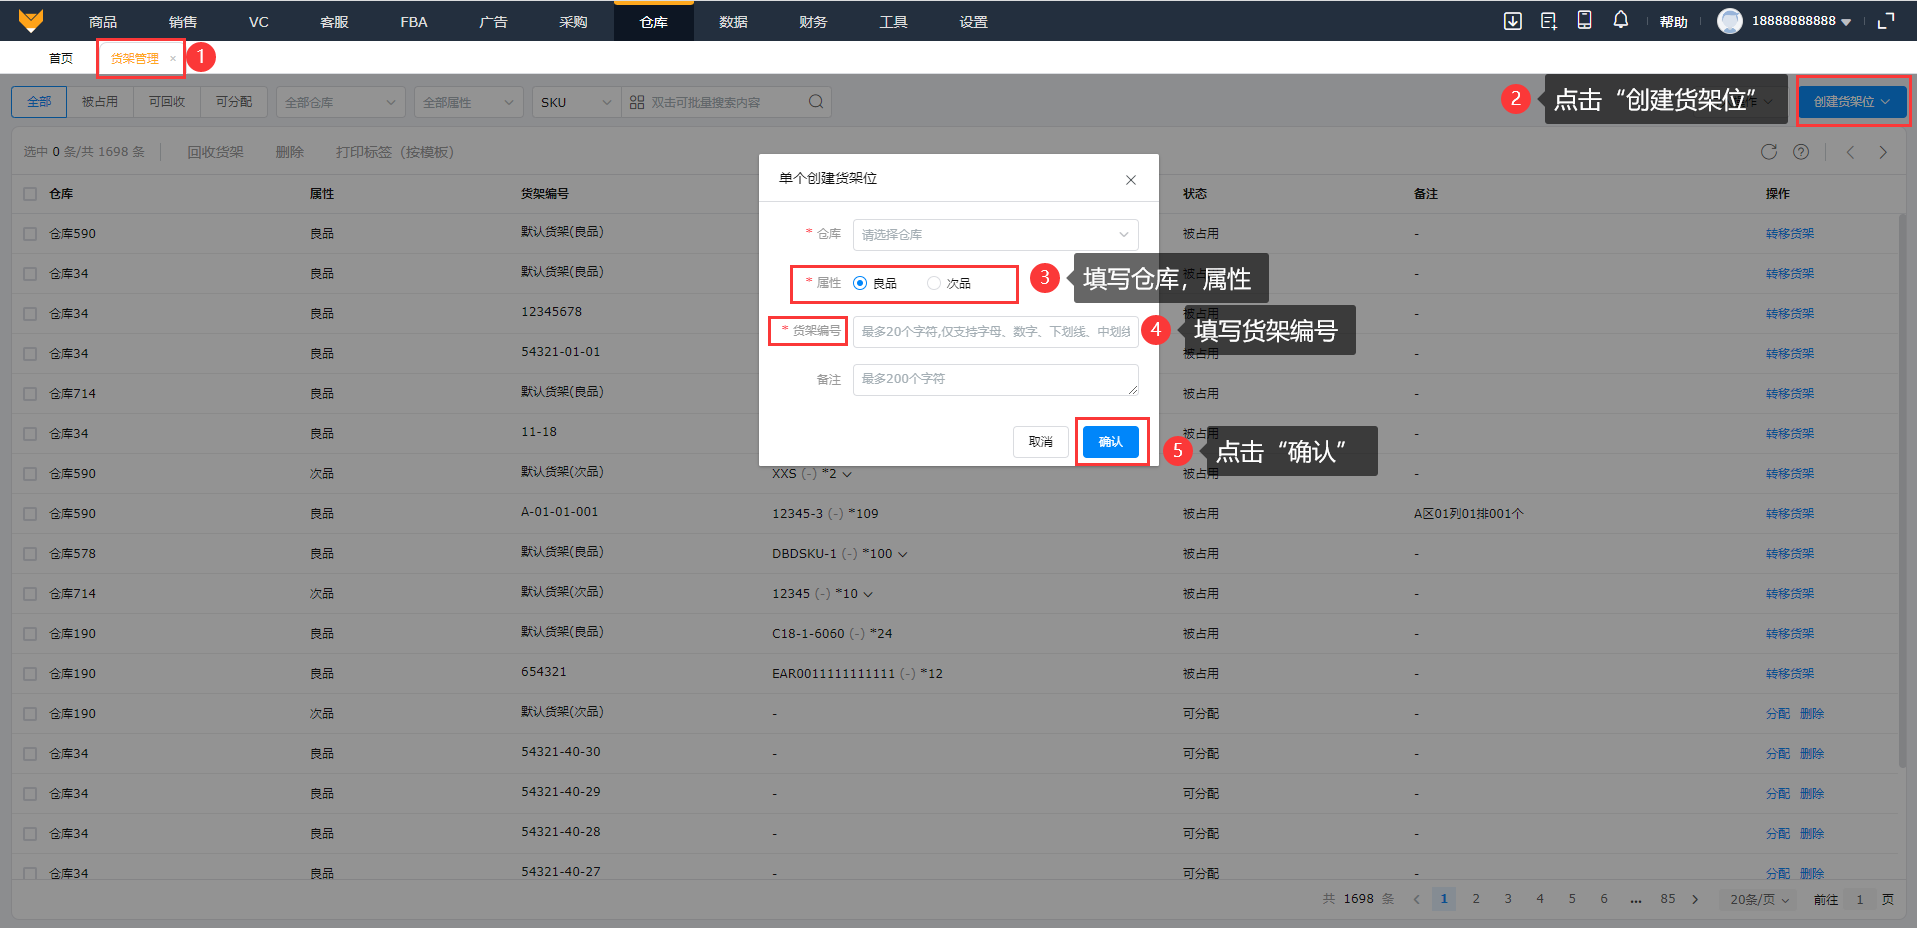Open the 仓库 menu
This screenshot has height=928, width=1917.
[x=654, y=21]
